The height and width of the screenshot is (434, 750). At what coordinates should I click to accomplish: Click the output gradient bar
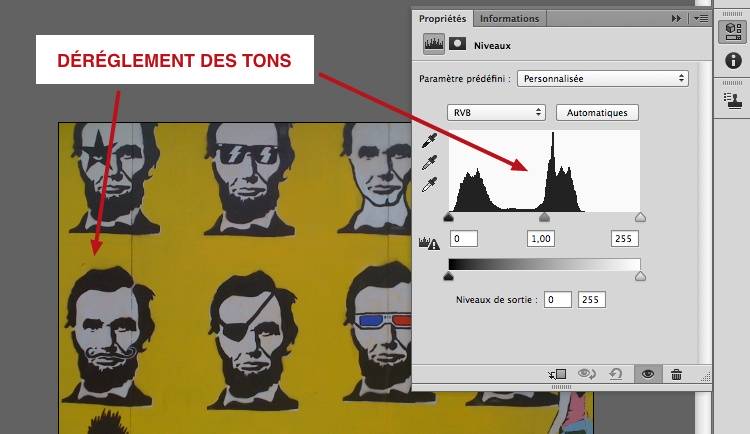(544, 264)
